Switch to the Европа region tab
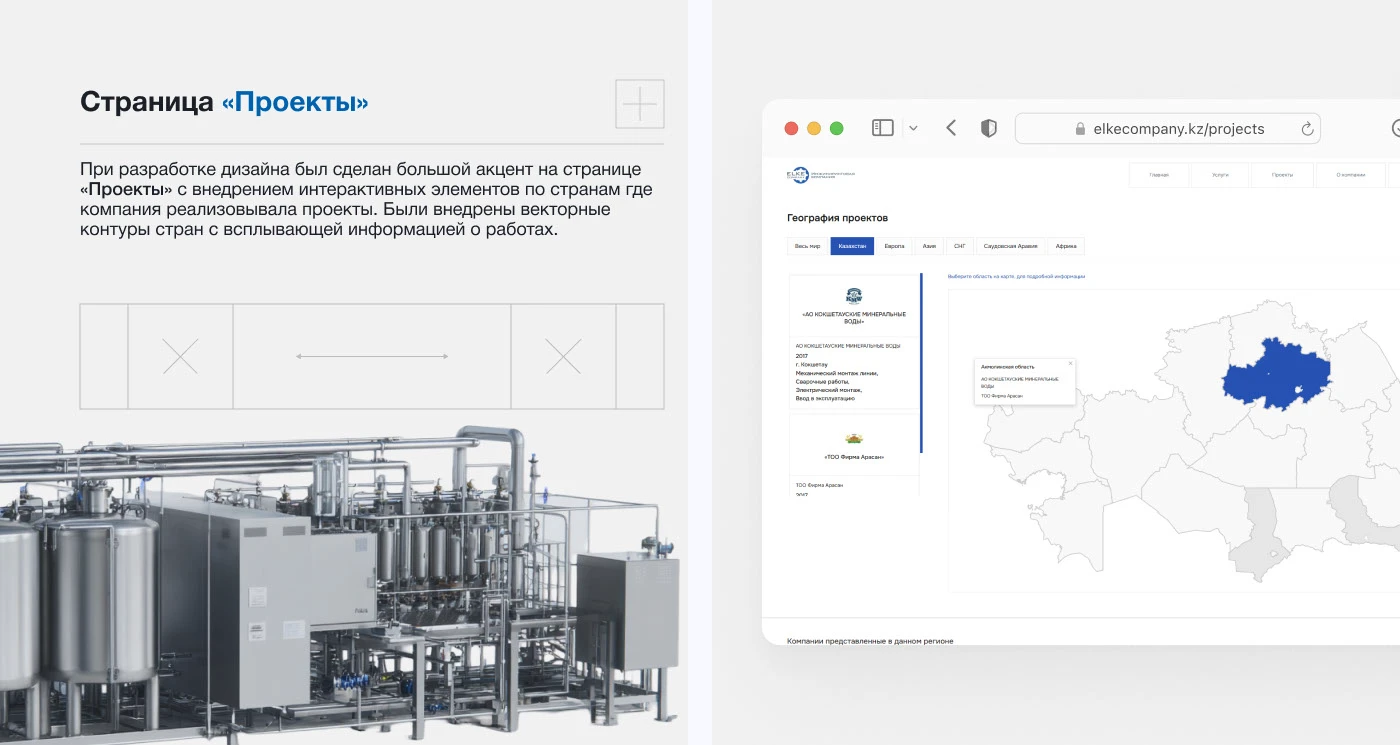 [894, 246]
